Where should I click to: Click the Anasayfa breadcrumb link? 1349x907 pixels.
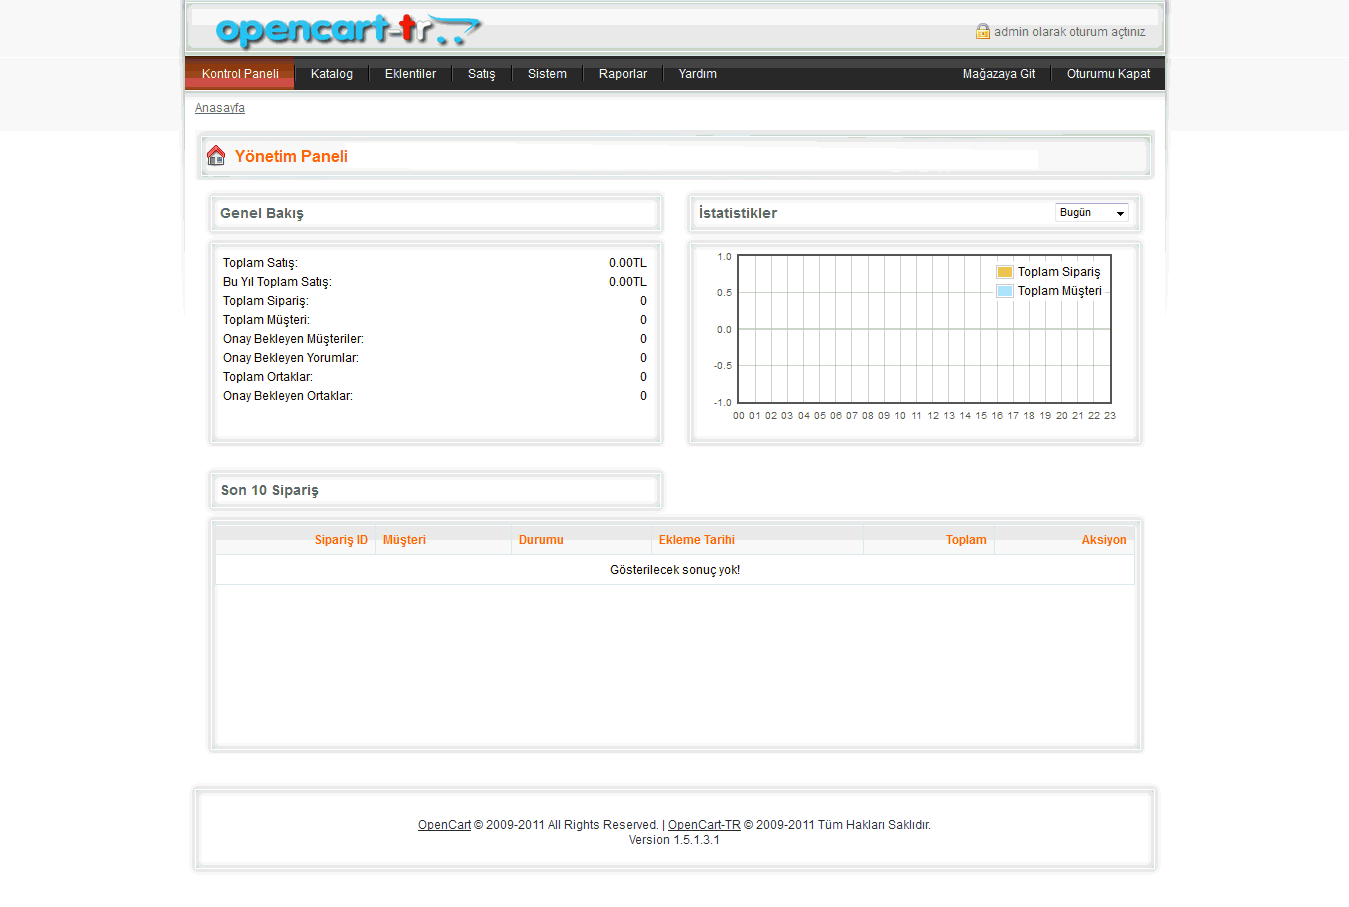[219, 108]
